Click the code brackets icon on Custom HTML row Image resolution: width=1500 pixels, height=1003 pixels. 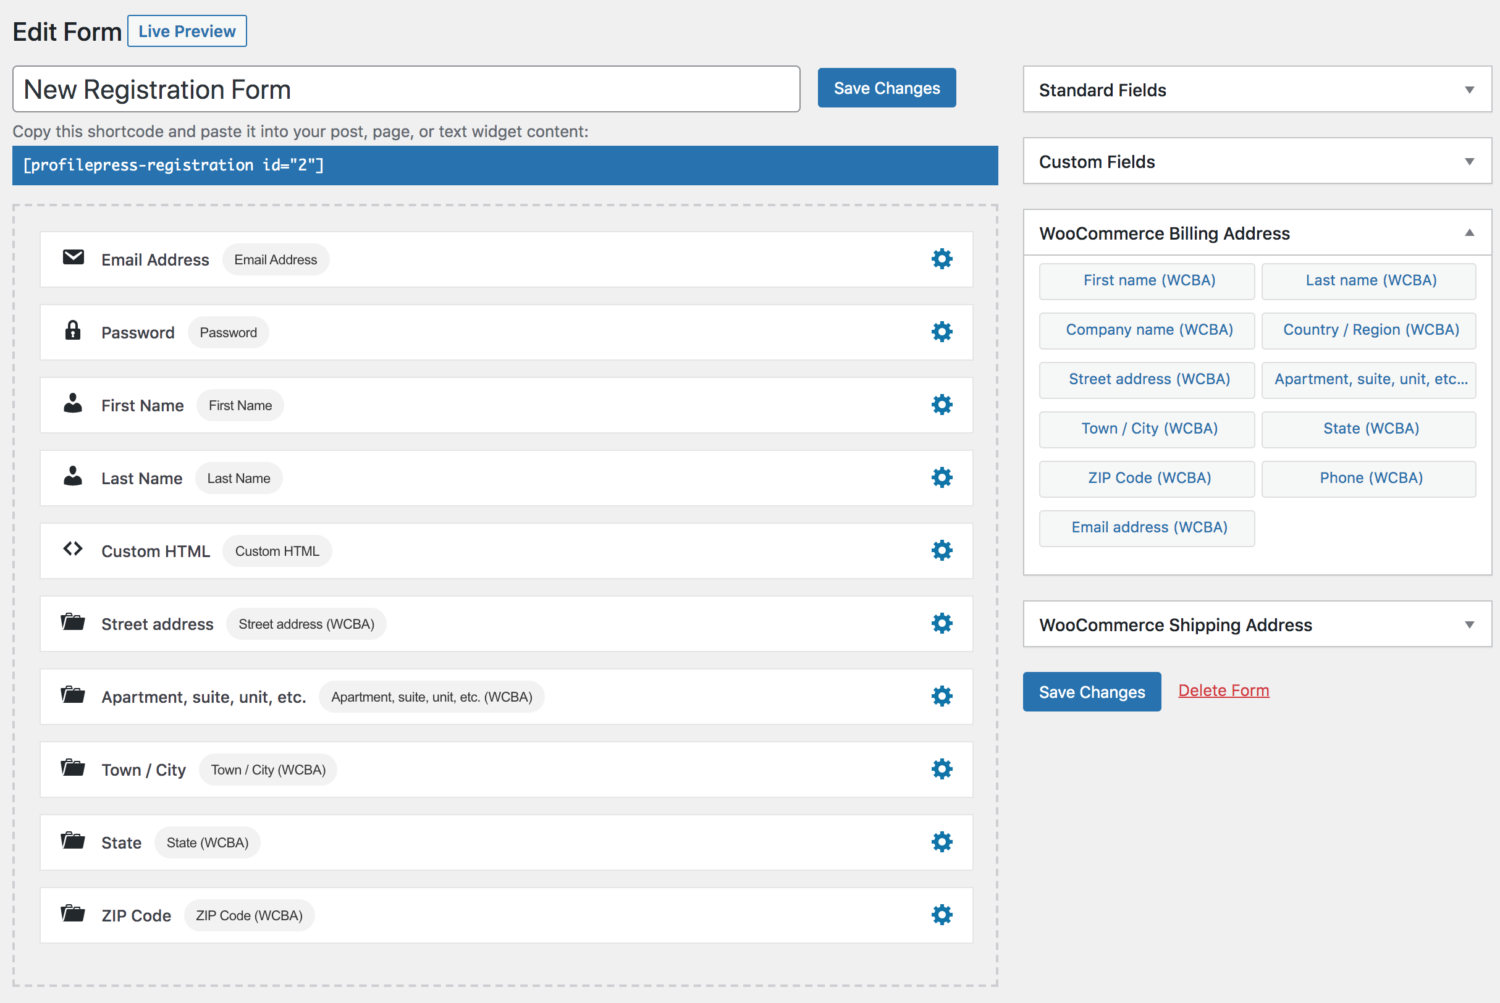coord(73,549)
